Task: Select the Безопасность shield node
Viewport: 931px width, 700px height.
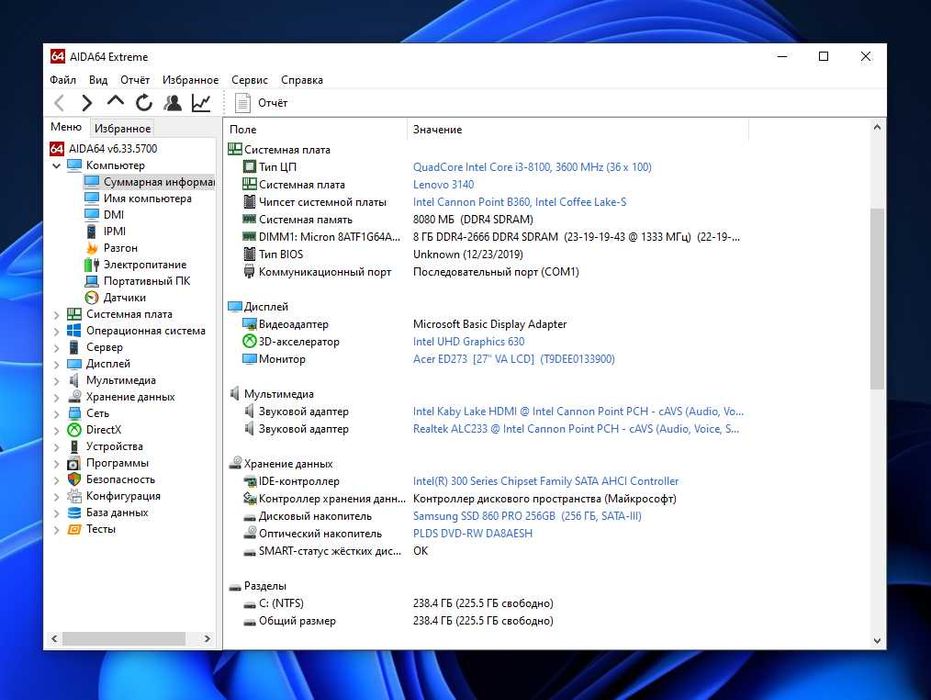Action: click(112, 480)
